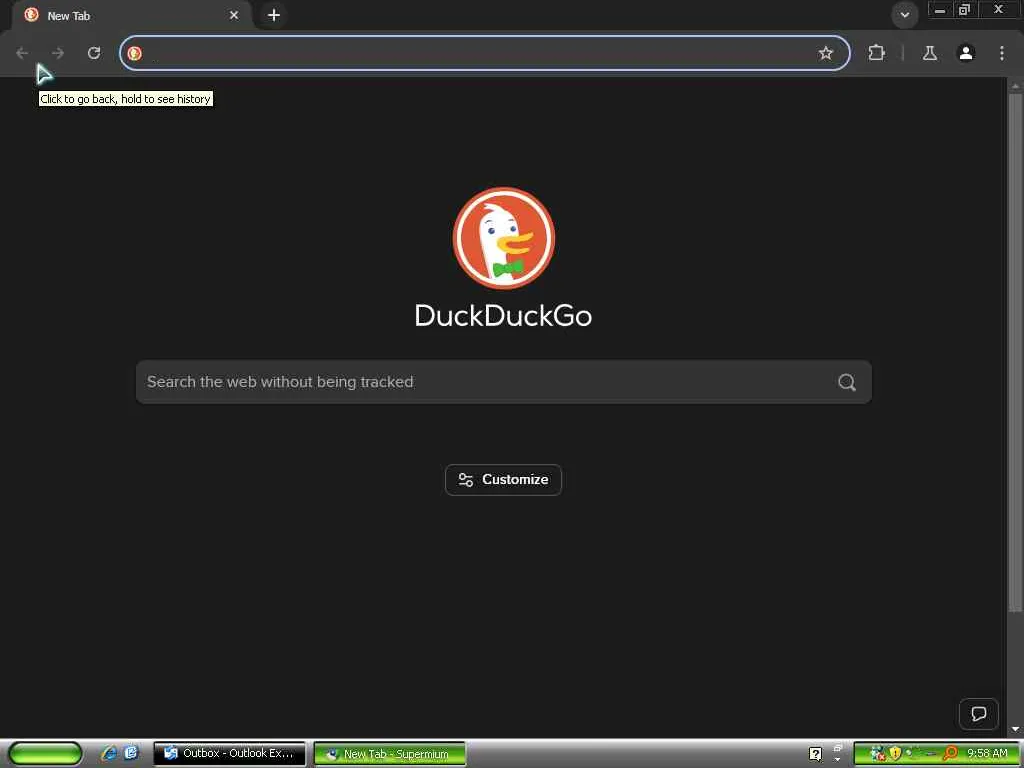Select the New Tab browser tab

[131, 15]
